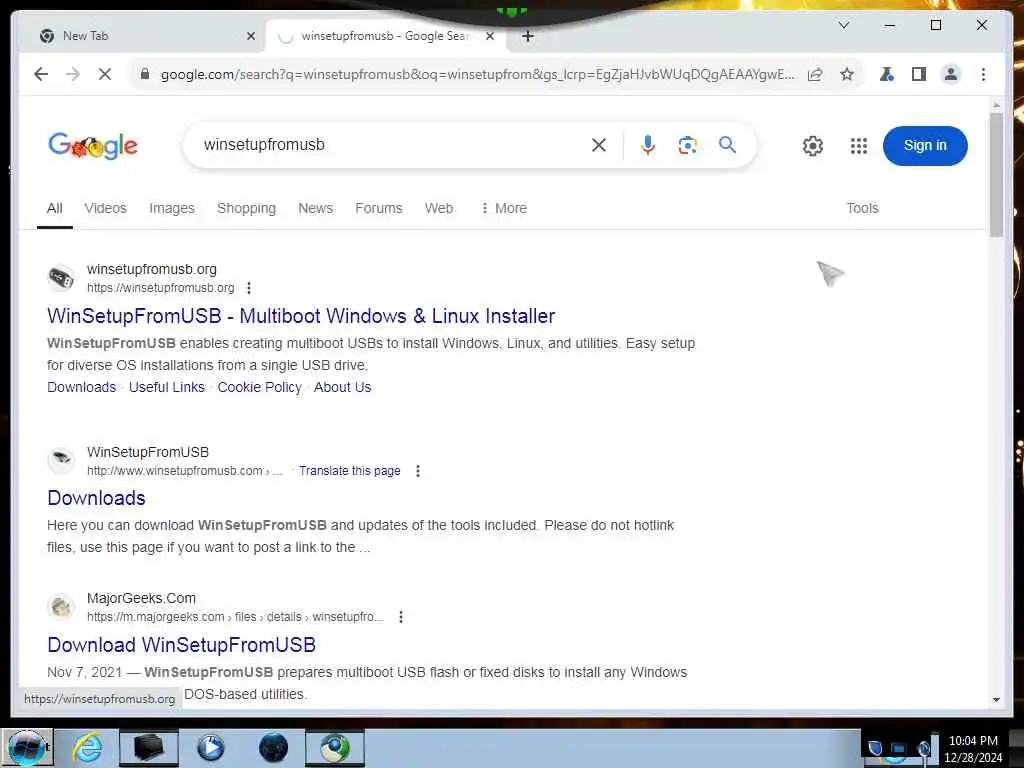Go back to the previous page
This screenshot has height=768, width=1024.
[41, 74]
